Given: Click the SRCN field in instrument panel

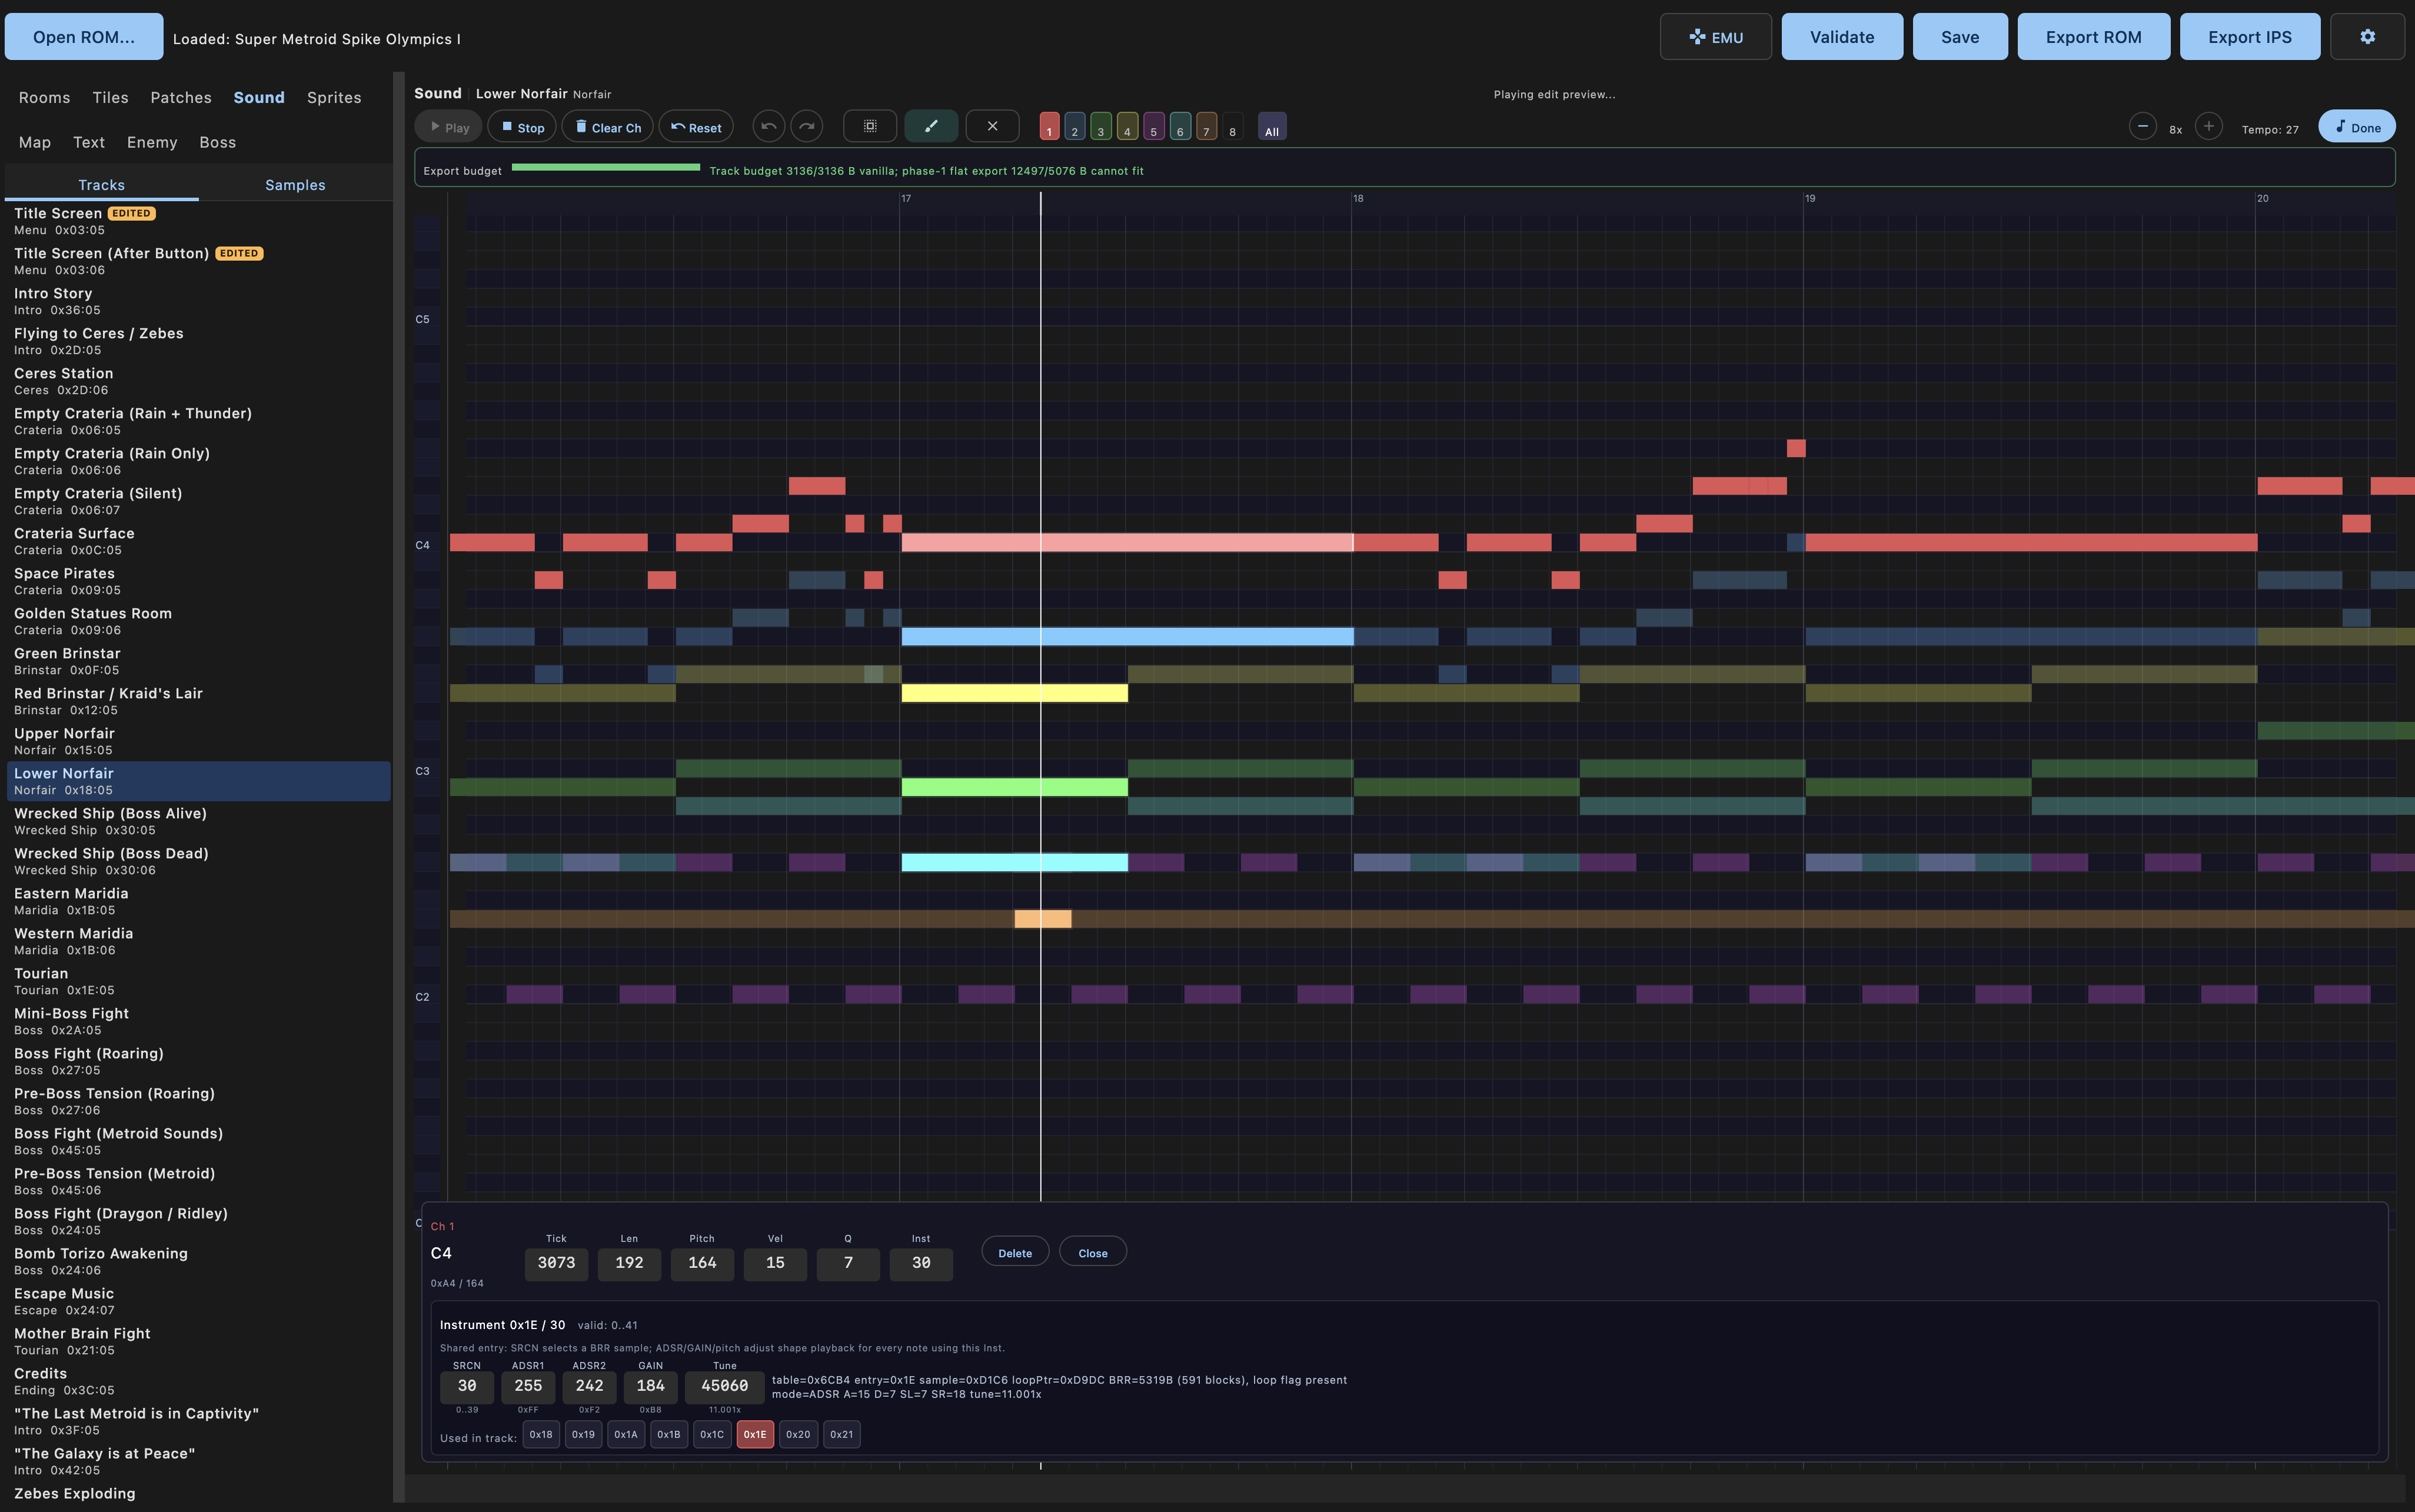Looking at the screenshot, I should pyautogui.click(x=467, y=1386).
